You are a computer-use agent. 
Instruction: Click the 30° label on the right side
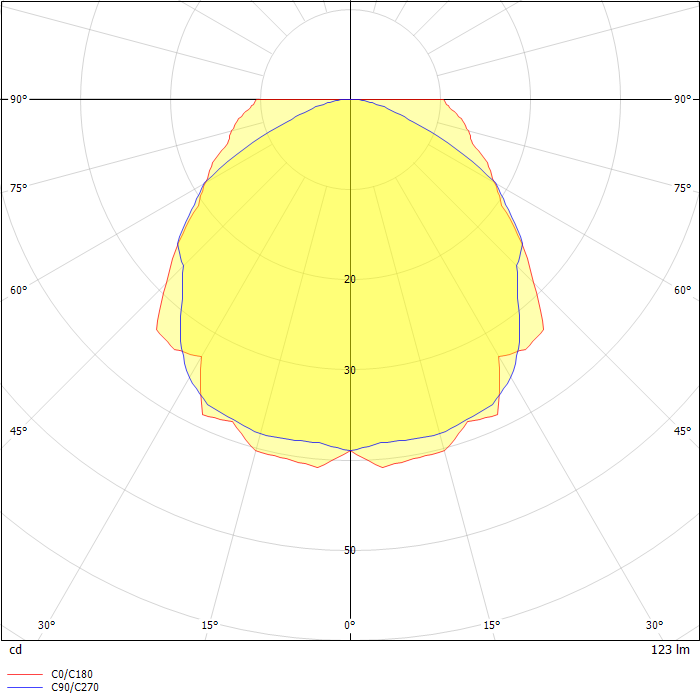pyautogui.click(x=654, y=625)
